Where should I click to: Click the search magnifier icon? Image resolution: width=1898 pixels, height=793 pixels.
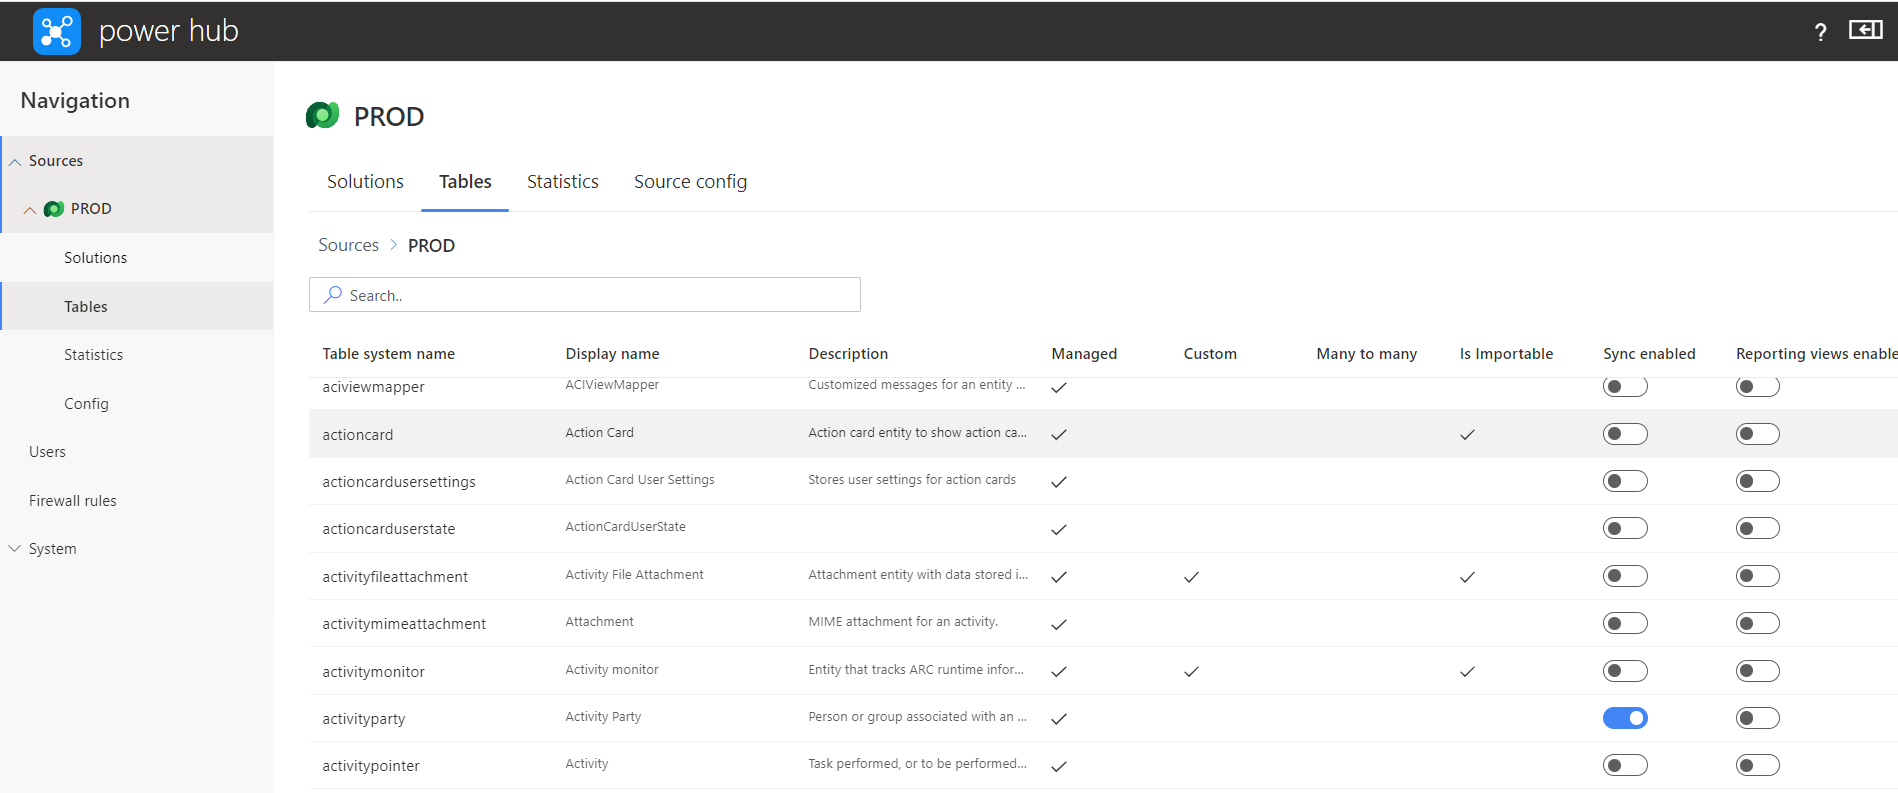tap(333, 295)
